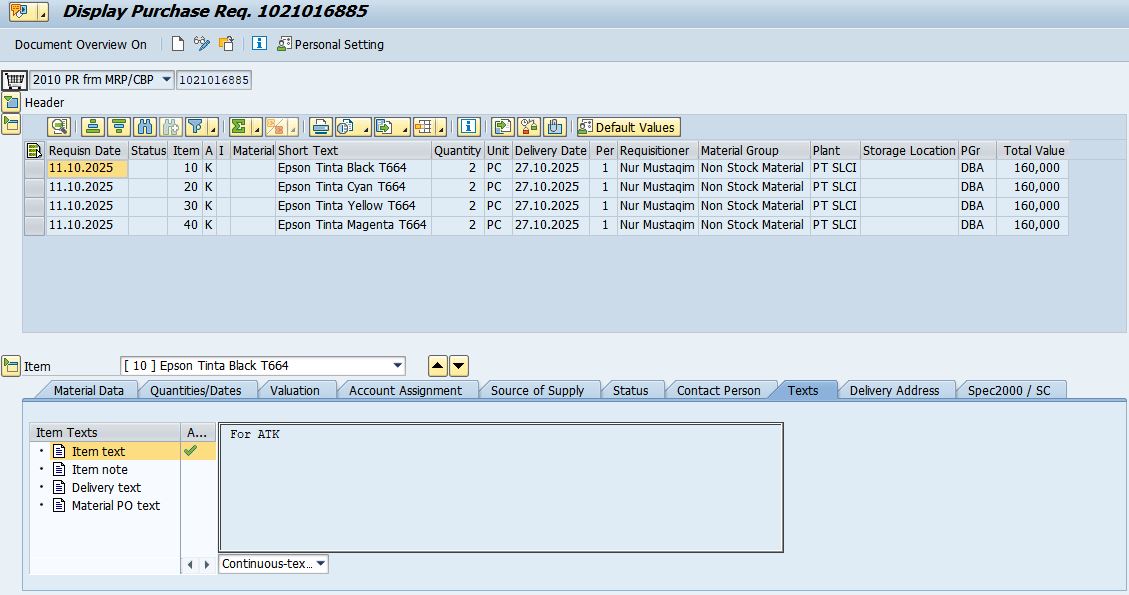1129x595 pixels.
Task: Click the Default Values button
Action: click(x=627, y=127)
